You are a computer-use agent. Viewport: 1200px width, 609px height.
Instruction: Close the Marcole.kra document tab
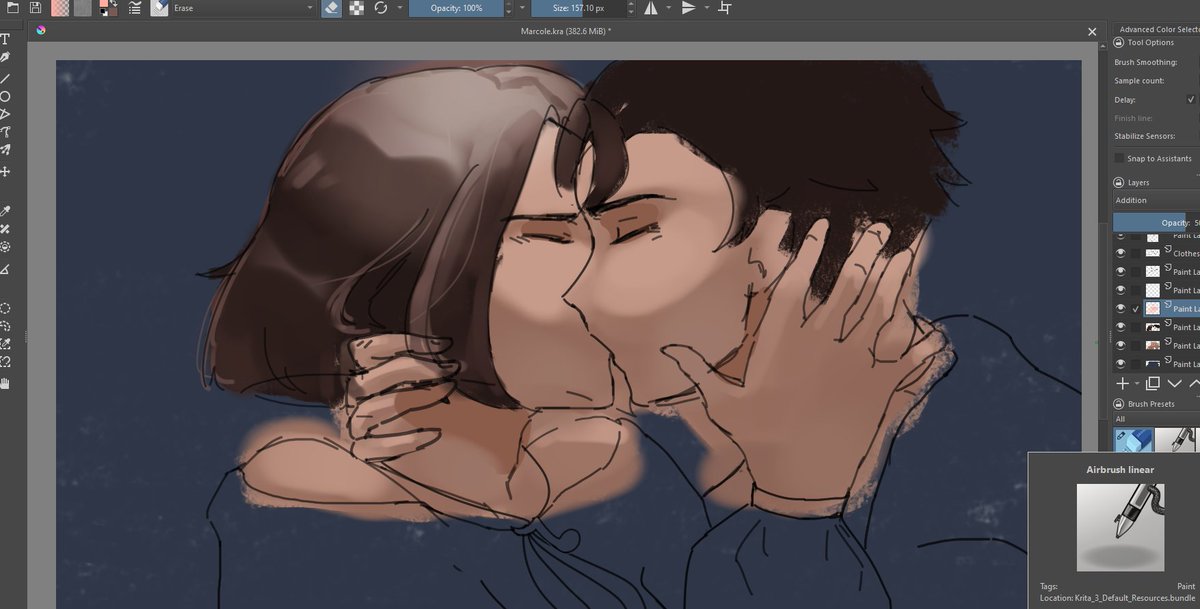pyautogui.click(x=1093, y=32)
